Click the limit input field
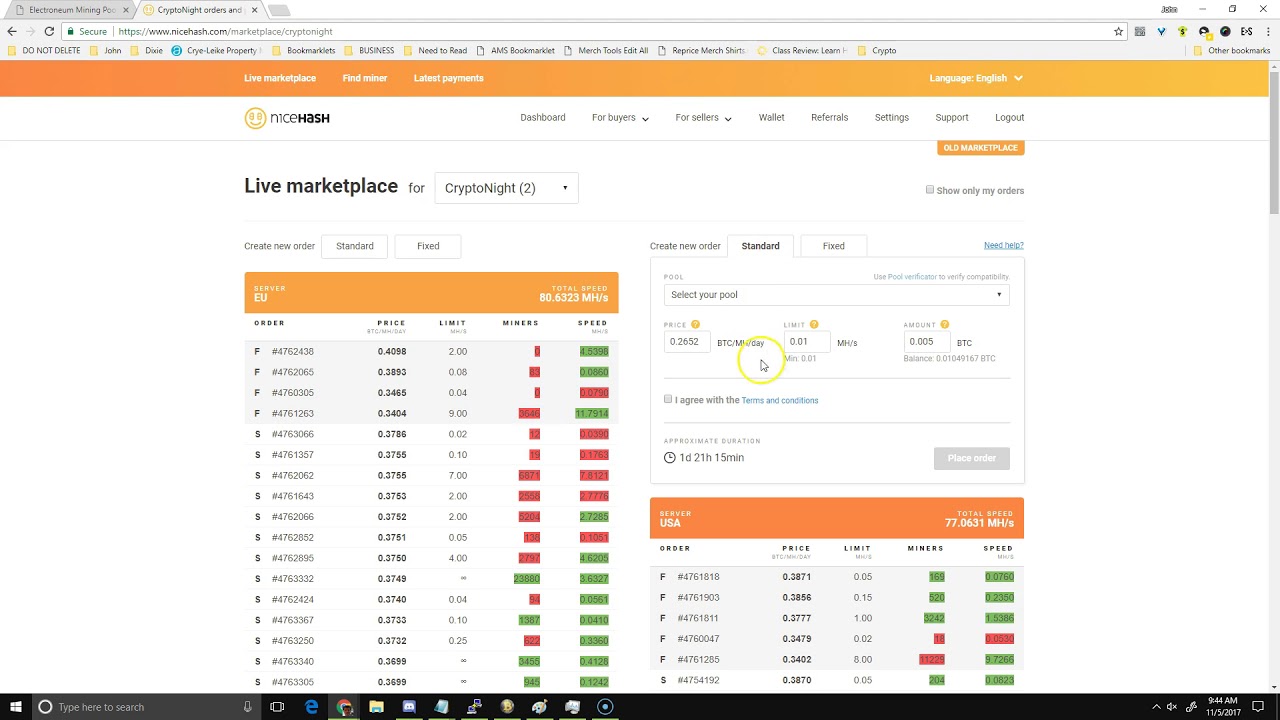 [806, 342]
